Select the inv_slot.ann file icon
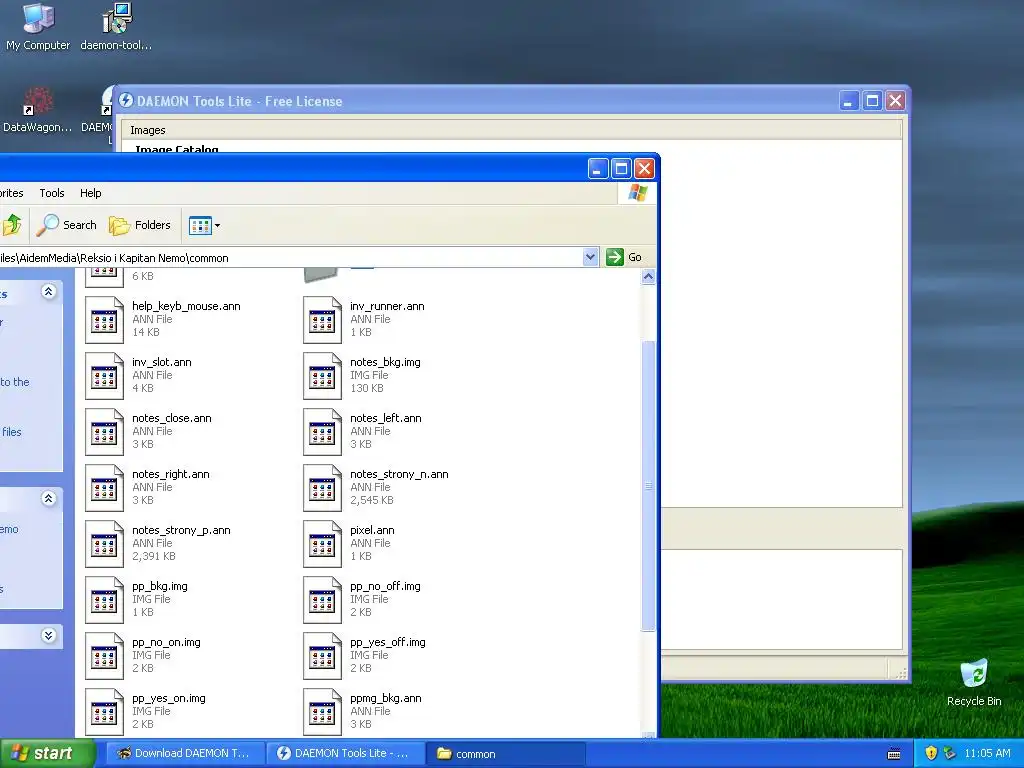 click(x=104, y=376)
